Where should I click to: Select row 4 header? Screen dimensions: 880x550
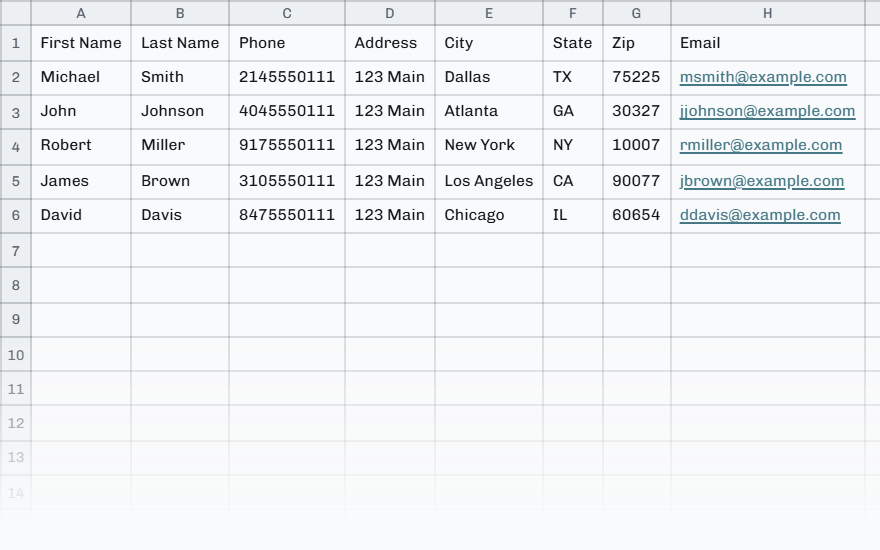coord(16,146)
